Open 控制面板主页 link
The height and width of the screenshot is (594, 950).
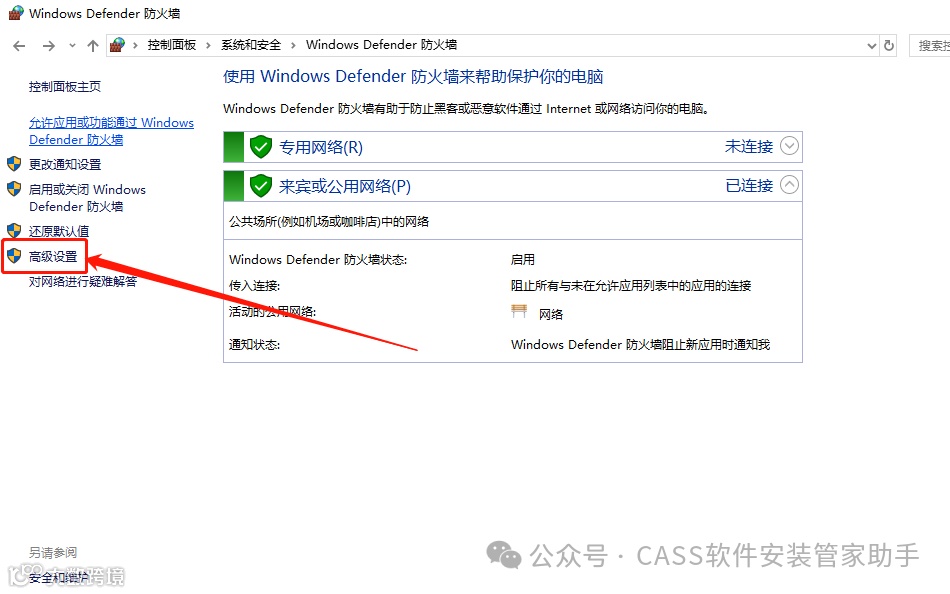click(x=65, y=87)
